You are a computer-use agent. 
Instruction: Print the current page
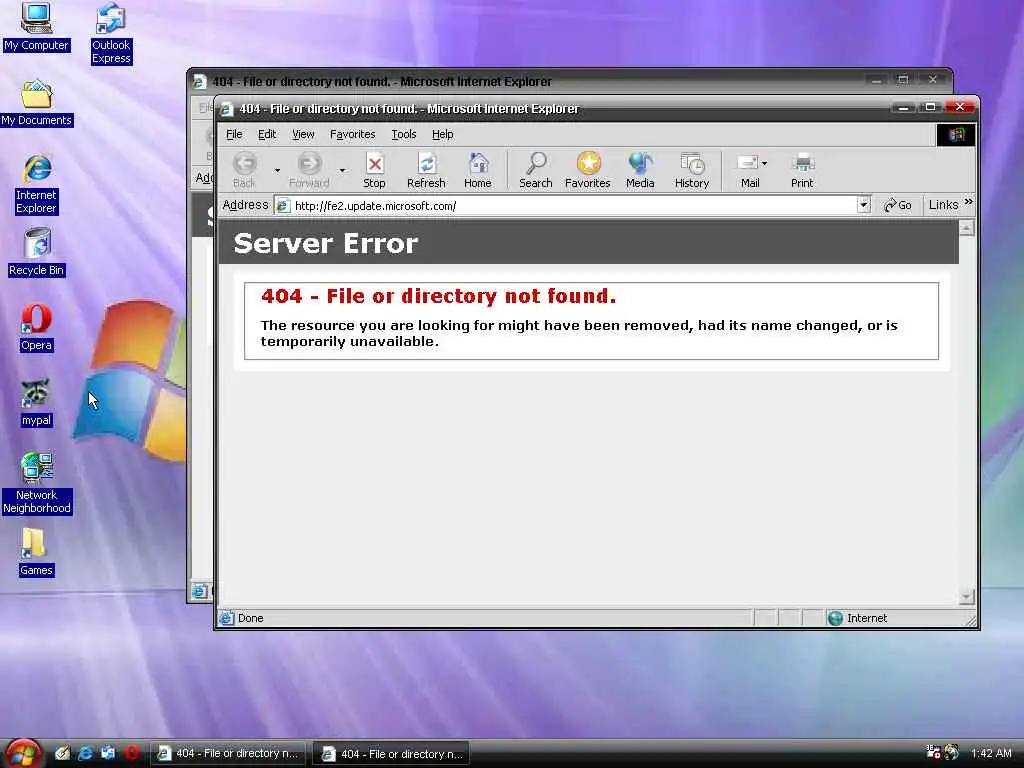tap(802, 170)
